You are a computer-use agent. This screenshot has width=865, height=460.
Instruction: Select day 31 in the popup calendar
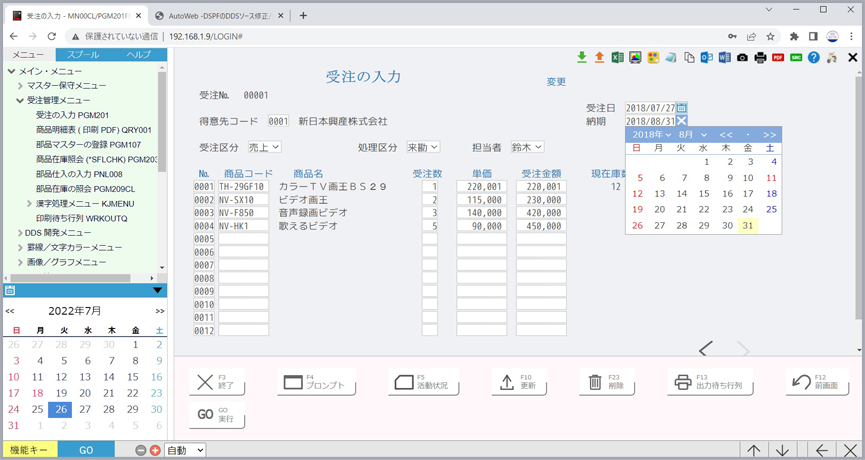point(747,226)
